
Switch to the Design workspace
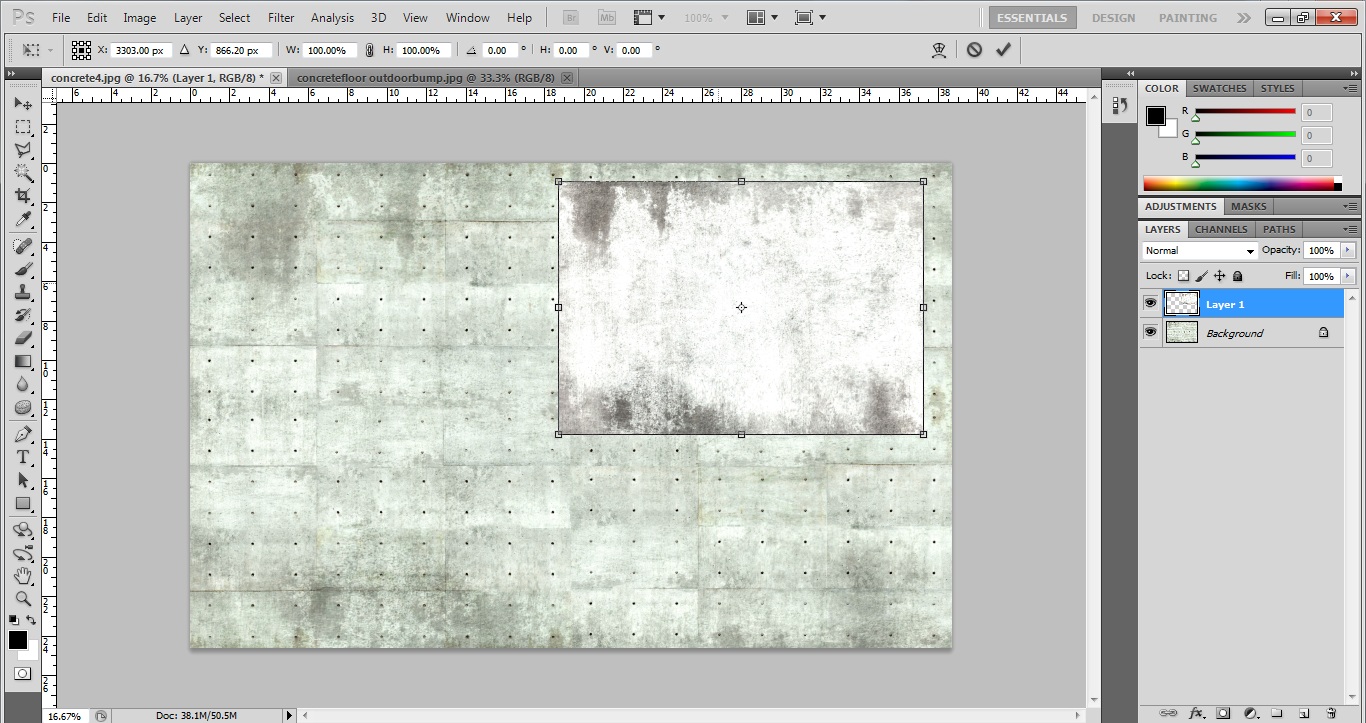pos(1113,18)
